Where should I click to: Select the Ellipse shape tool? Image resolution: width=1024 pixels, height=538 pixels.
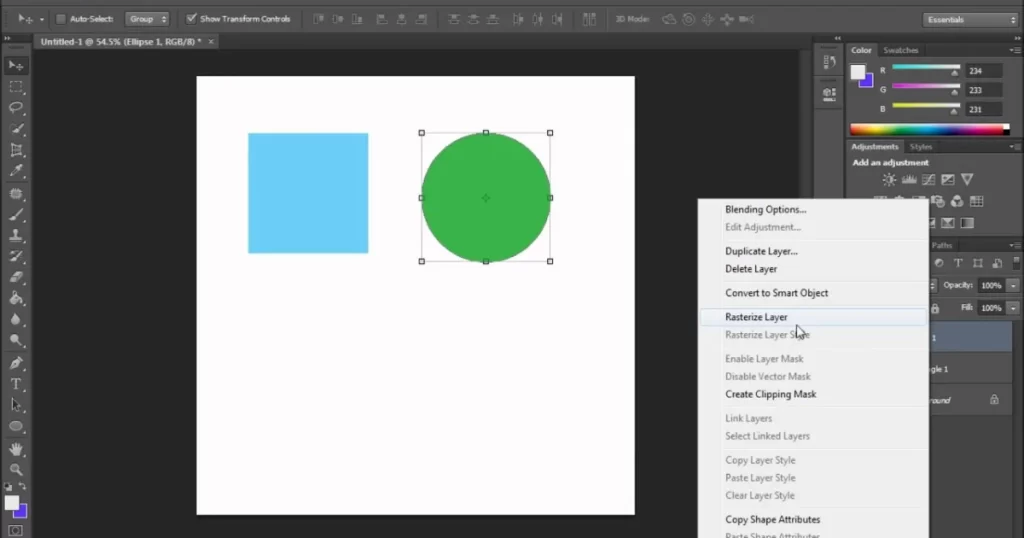[16, 426]
